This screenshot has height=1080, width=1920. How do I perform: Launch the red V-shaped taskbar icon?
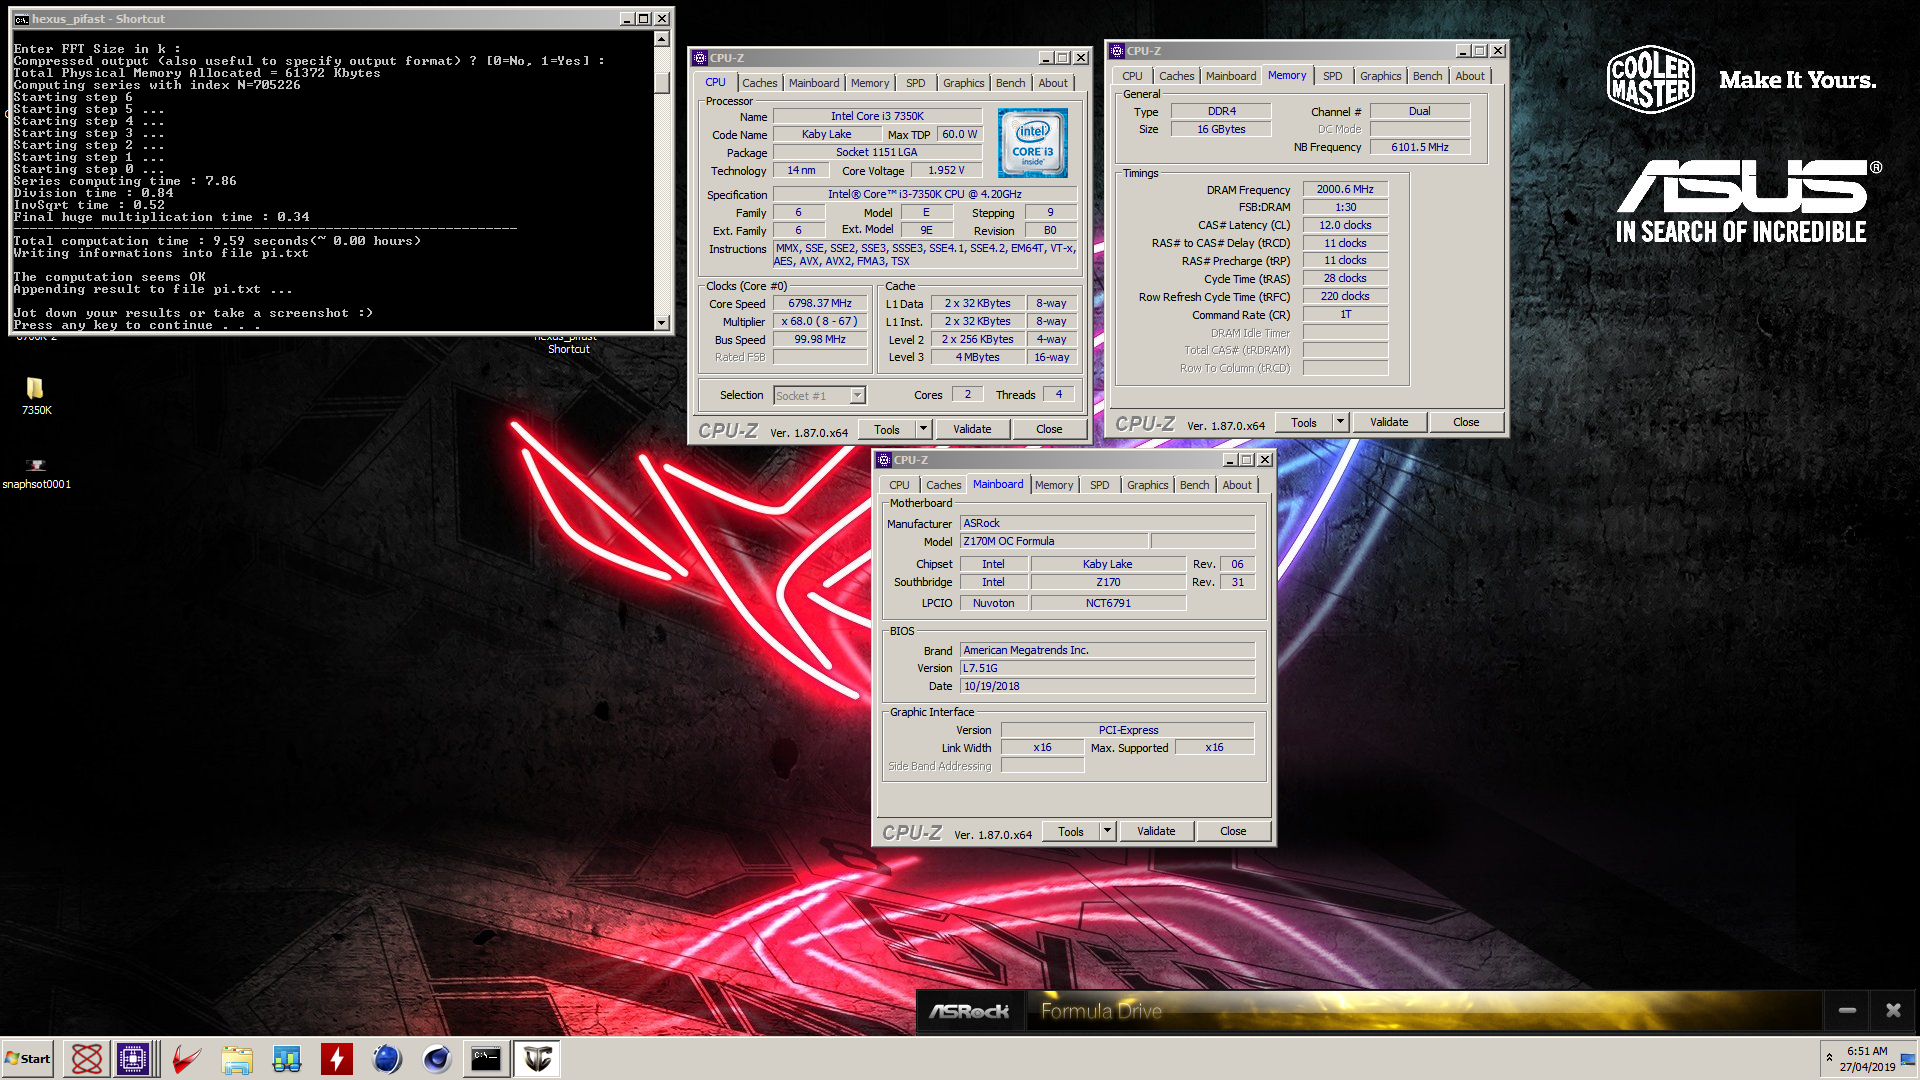186,1059
